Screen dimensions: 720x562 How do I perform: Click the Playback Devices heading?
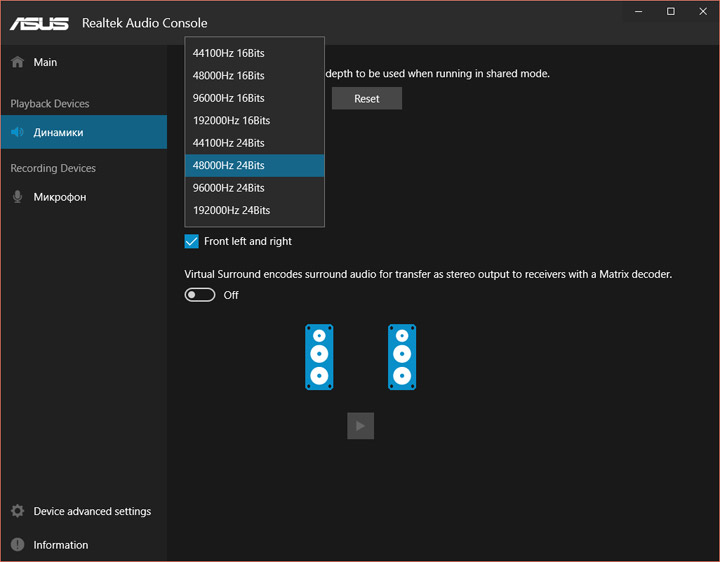[x=50, y=104]
